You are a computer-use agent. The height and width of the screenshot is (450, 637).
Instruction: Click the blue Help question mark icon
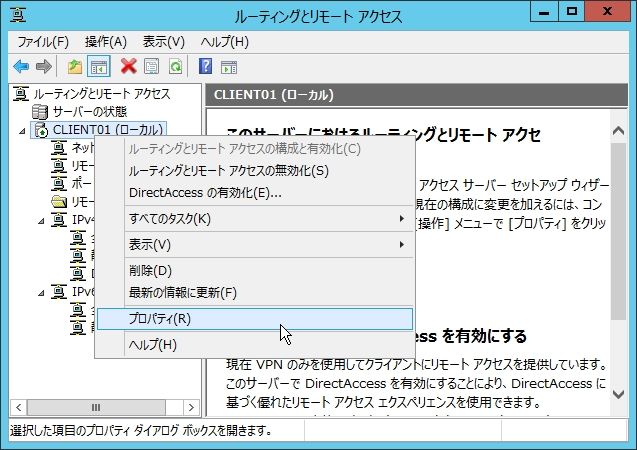click(206, 66)
